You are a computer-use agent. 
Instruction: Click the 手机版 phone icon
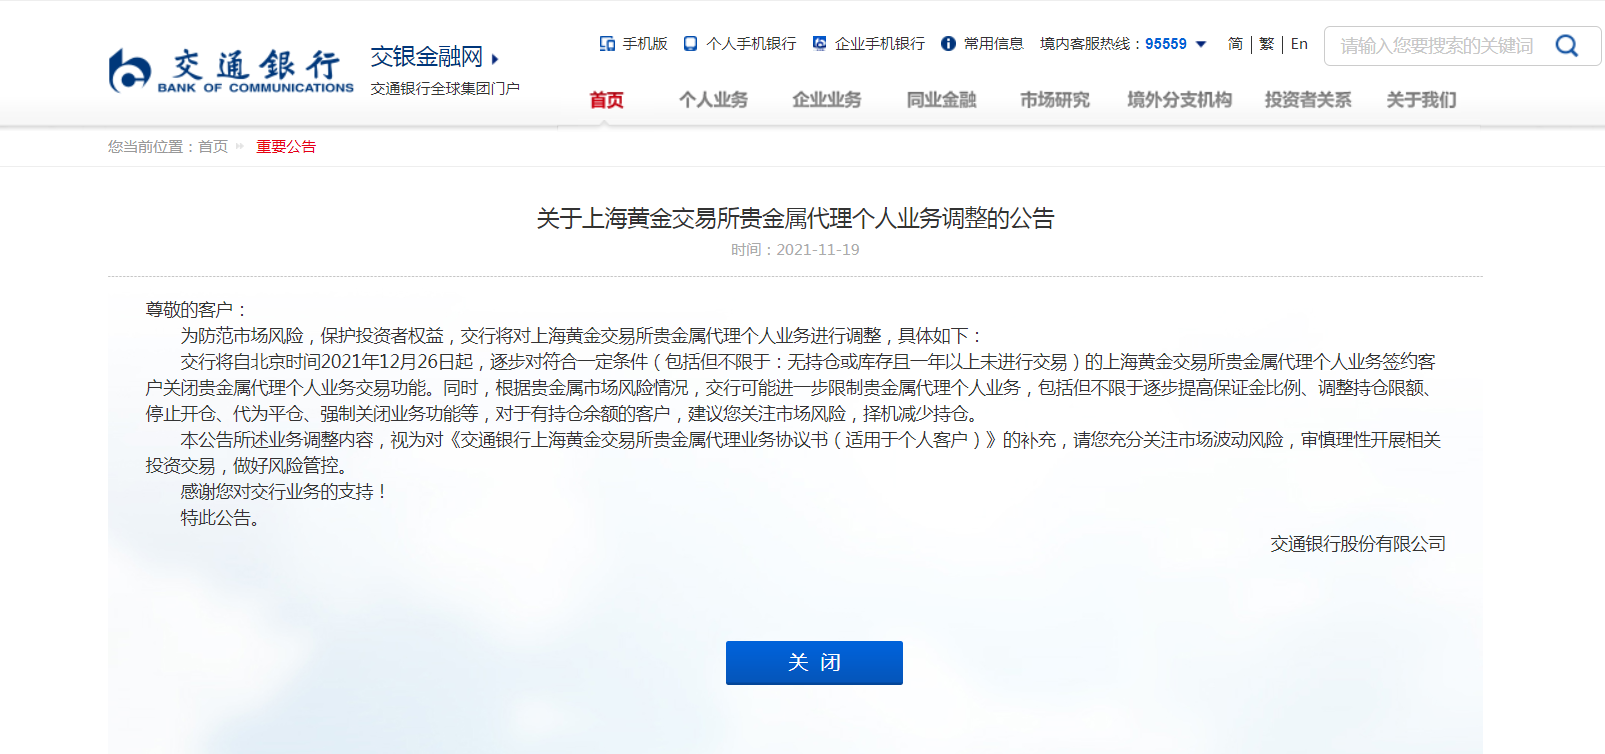tap(607, 44)
